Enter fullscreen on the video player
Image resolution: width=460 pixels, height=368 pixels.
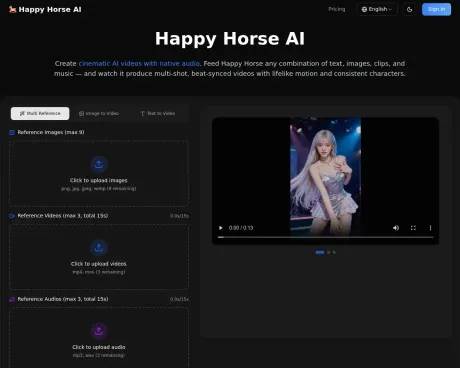[x=413, y=228]
